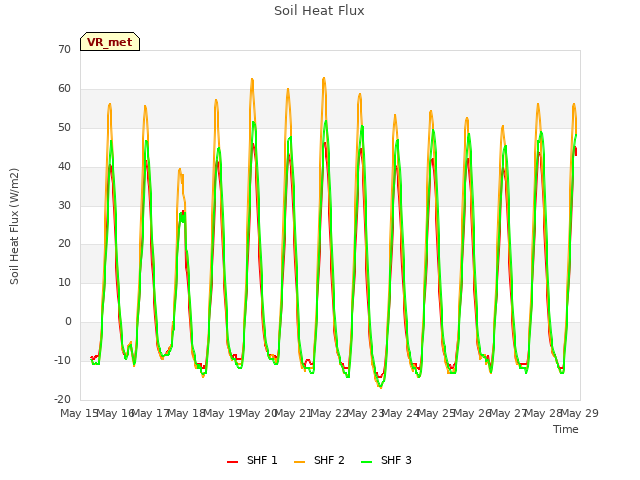
Task: Click the May 17 x-axis label
Action: click(151, 413)
